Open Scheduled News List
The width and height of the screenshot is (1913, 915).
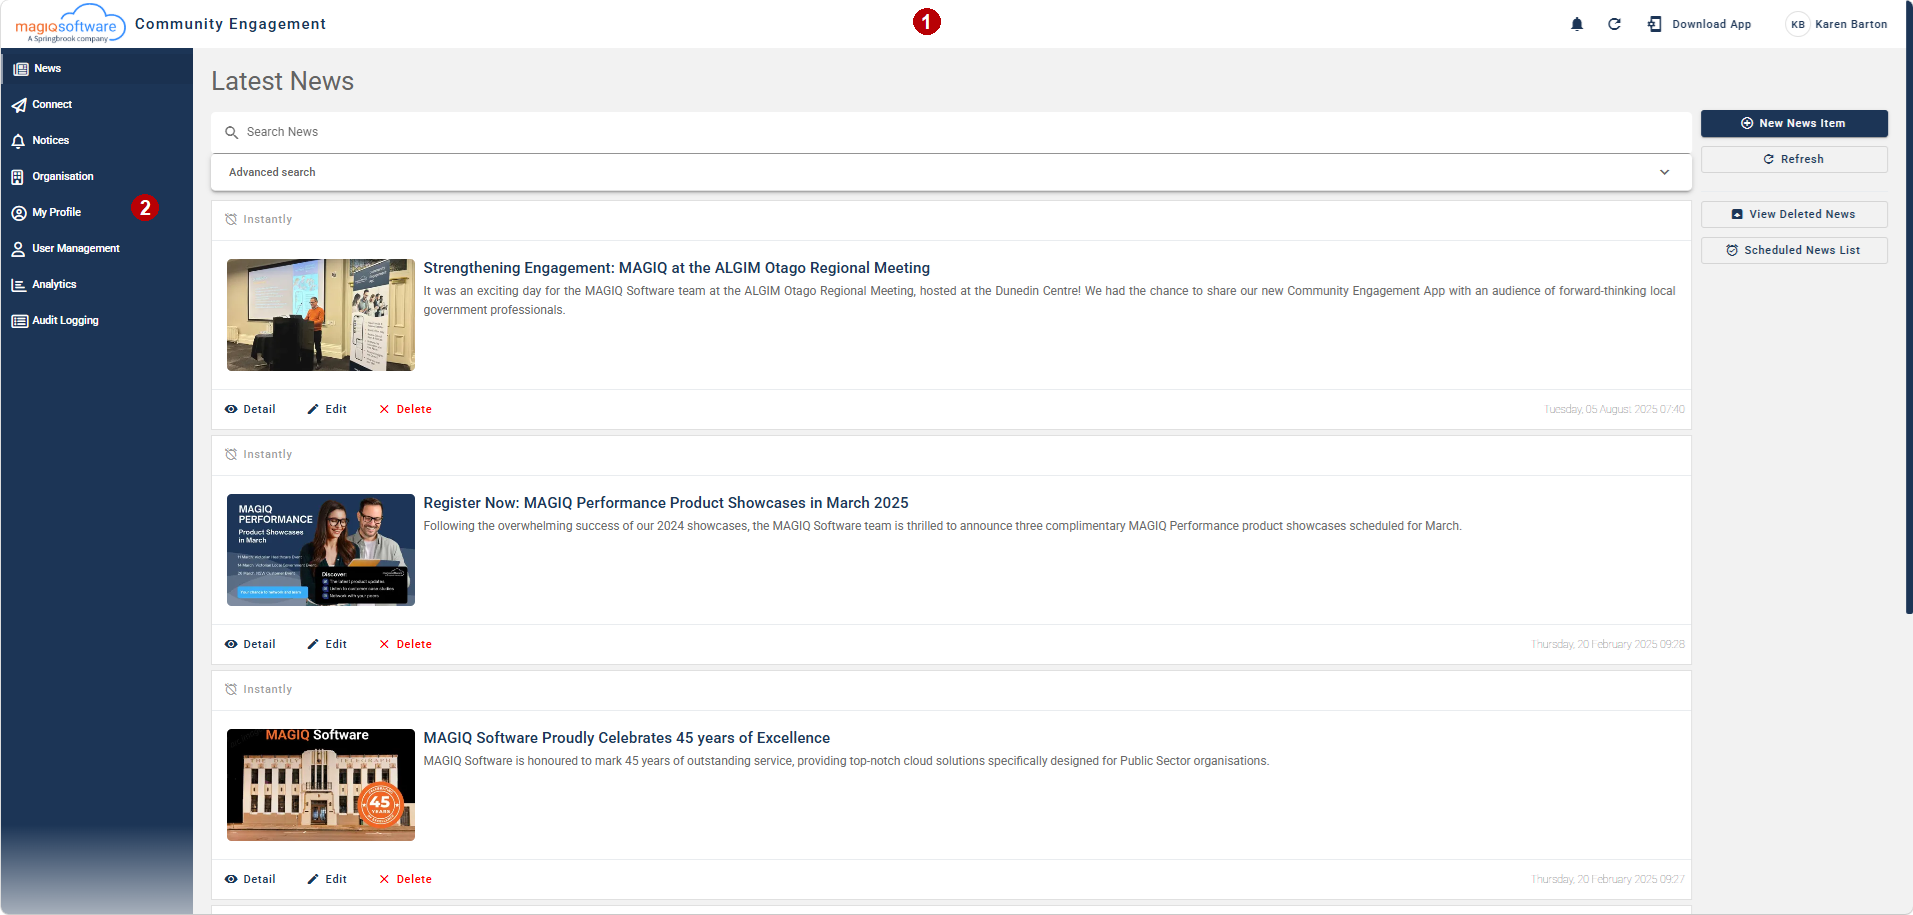1794,250
